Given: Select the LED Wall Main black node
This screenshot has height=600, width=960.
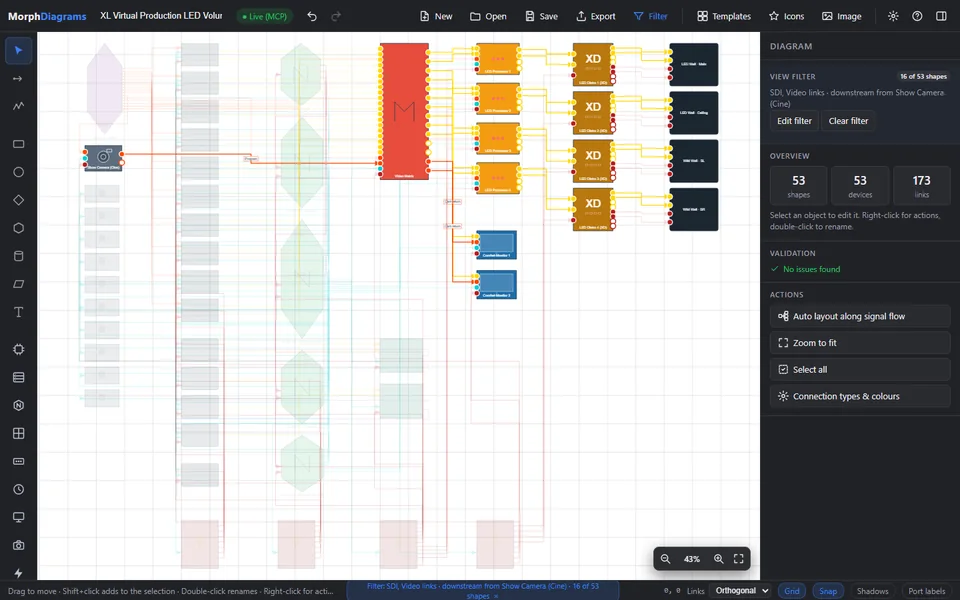Looking at the screenshot, I should [694, 64].
